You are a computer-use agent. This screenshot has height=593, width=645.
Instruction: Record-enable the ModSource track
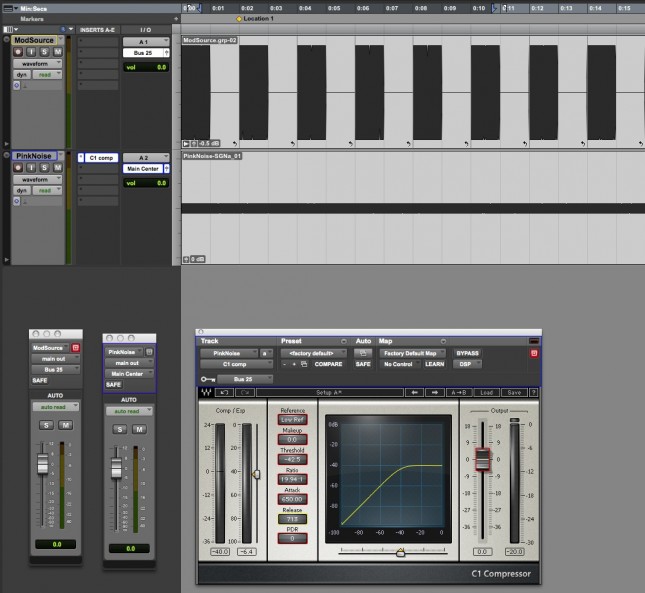coord(18,51)
